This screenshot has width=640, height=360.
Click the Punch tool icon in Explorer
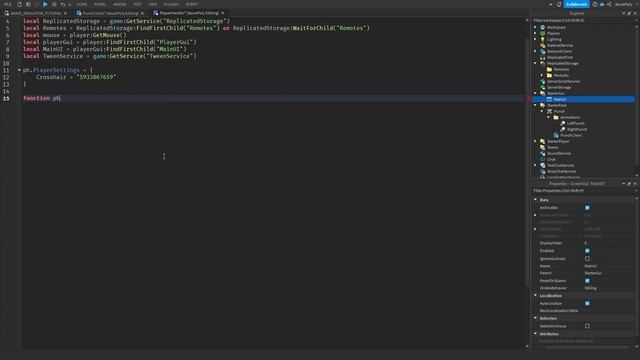pyautogui.click(x=549, y=111)
